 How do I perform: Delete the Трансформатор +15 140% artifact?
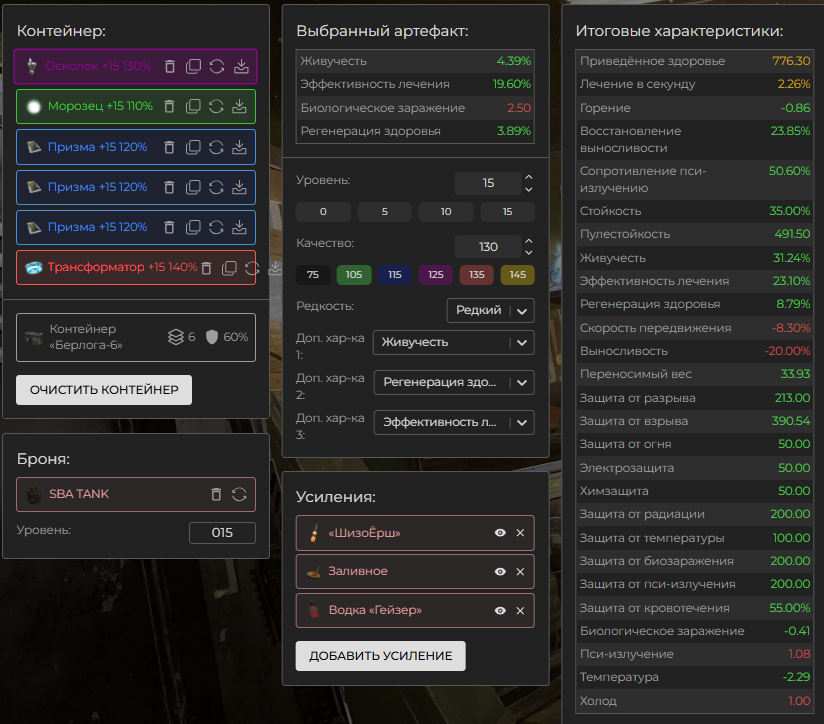pos(207,268)
